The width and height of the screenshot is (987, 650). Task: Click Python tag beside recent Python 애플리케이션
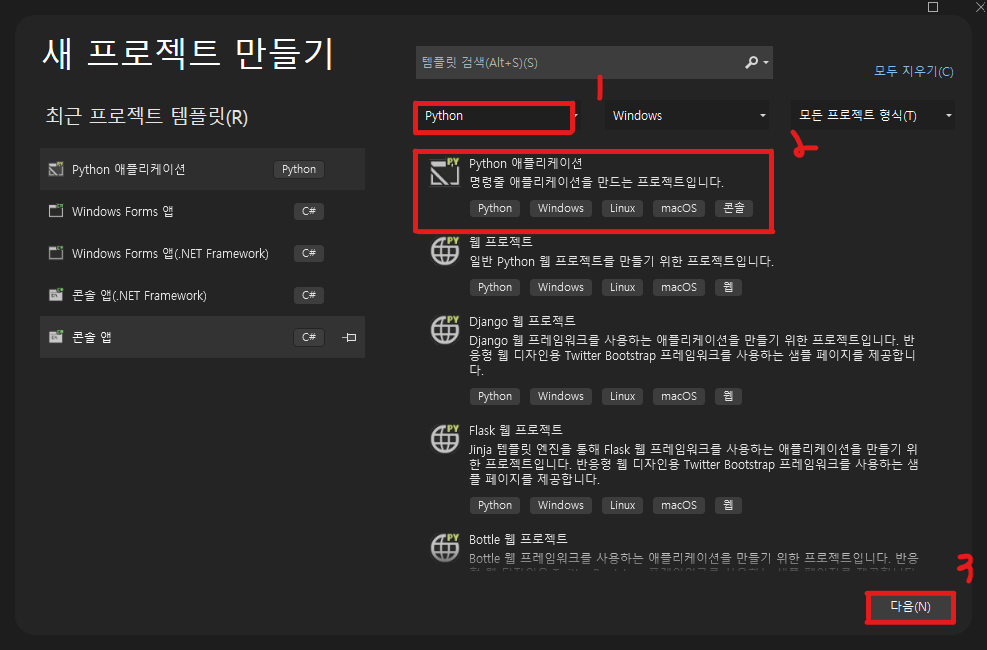(x=299, y=169)
